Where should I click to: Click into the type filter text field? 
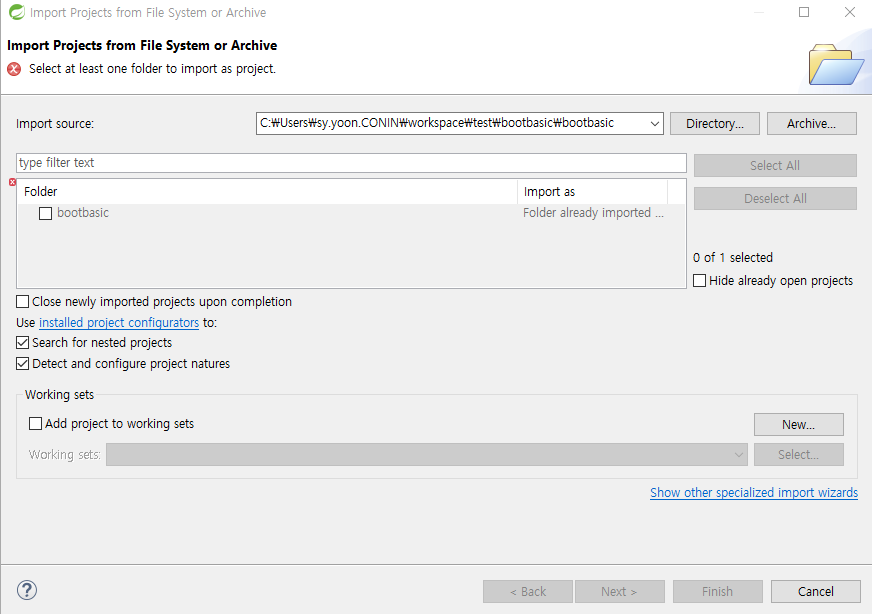(x=351, y=163)
